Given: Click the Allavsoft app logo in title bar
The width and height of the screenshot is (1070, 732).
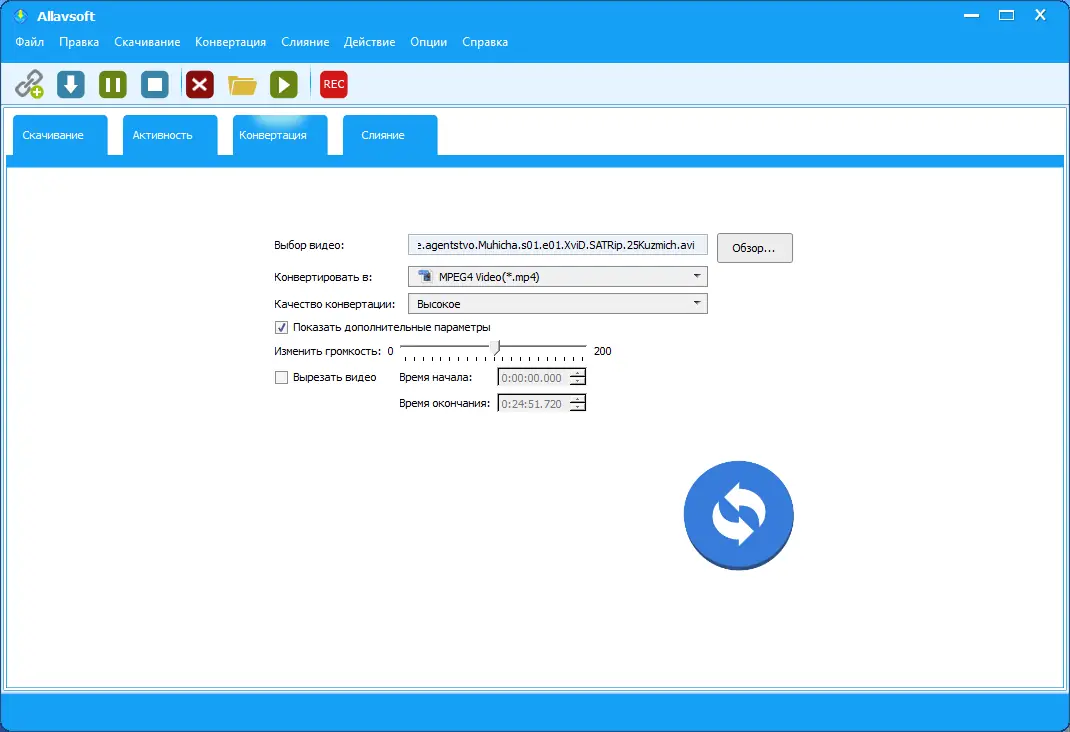Looking at the screenshot, I should pyautogui.click(x=21, y=16).
